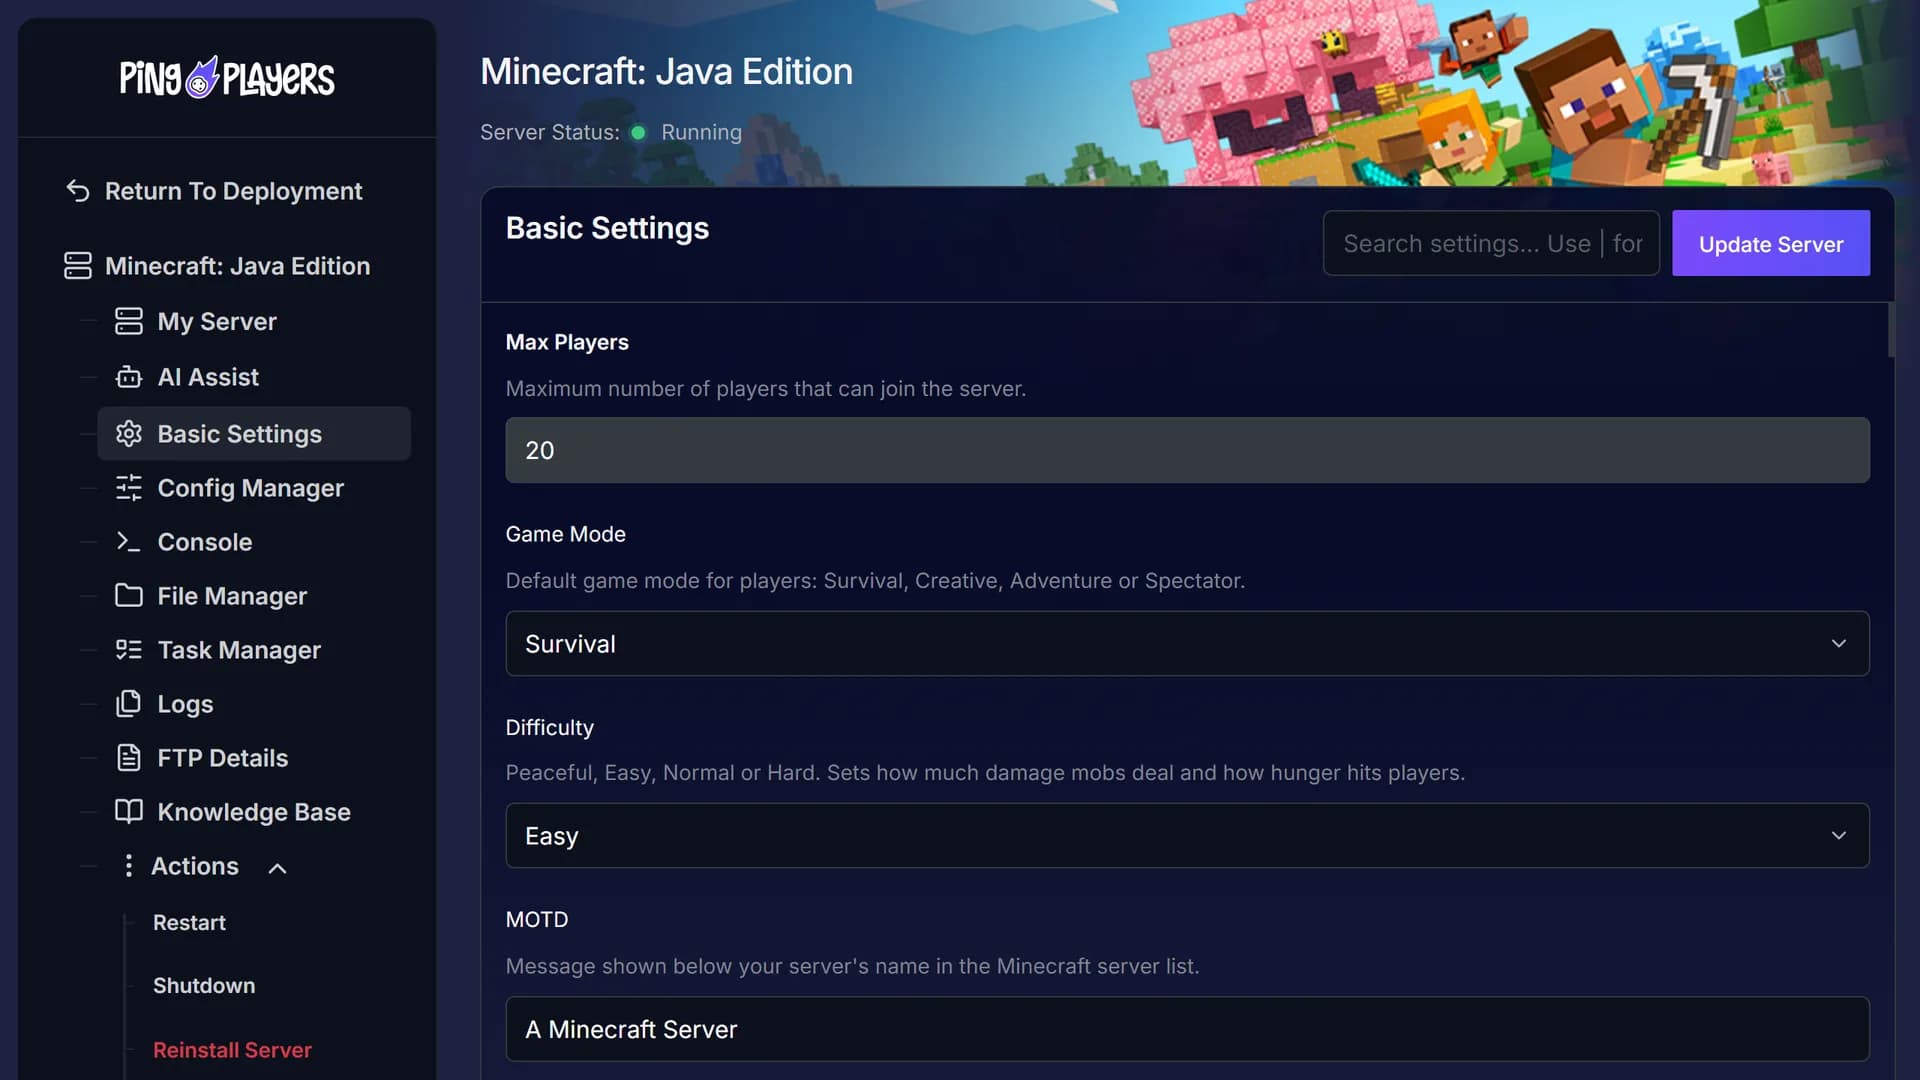
Task: Click the MOTD field with A Minecraft Server
Action: [x=1187, y=1028]
